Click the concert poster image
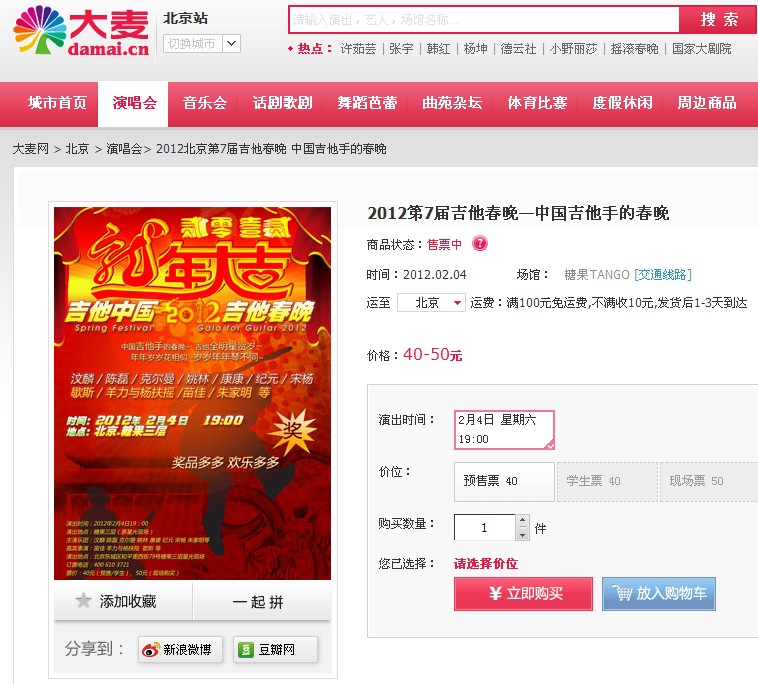 click(x=192, y=393)
